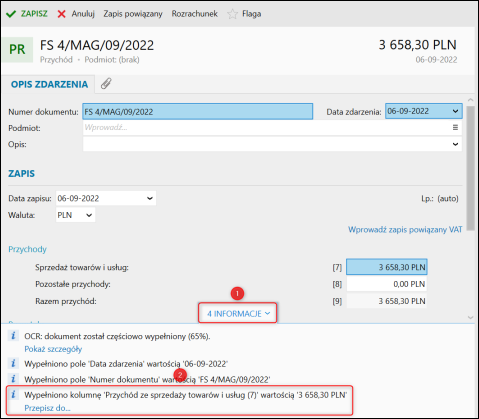Click the red X Anuluj icon

[61, 14]
